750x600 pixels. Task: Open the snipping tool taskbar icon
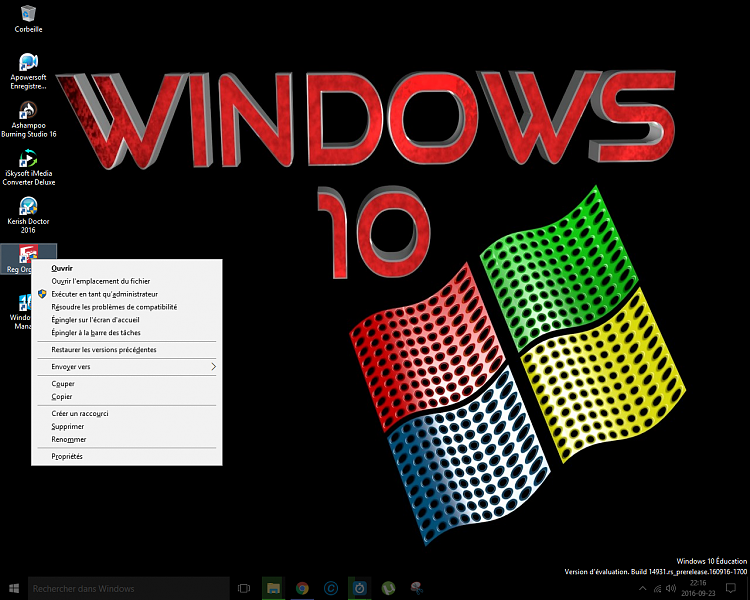(x=417, y=588)
